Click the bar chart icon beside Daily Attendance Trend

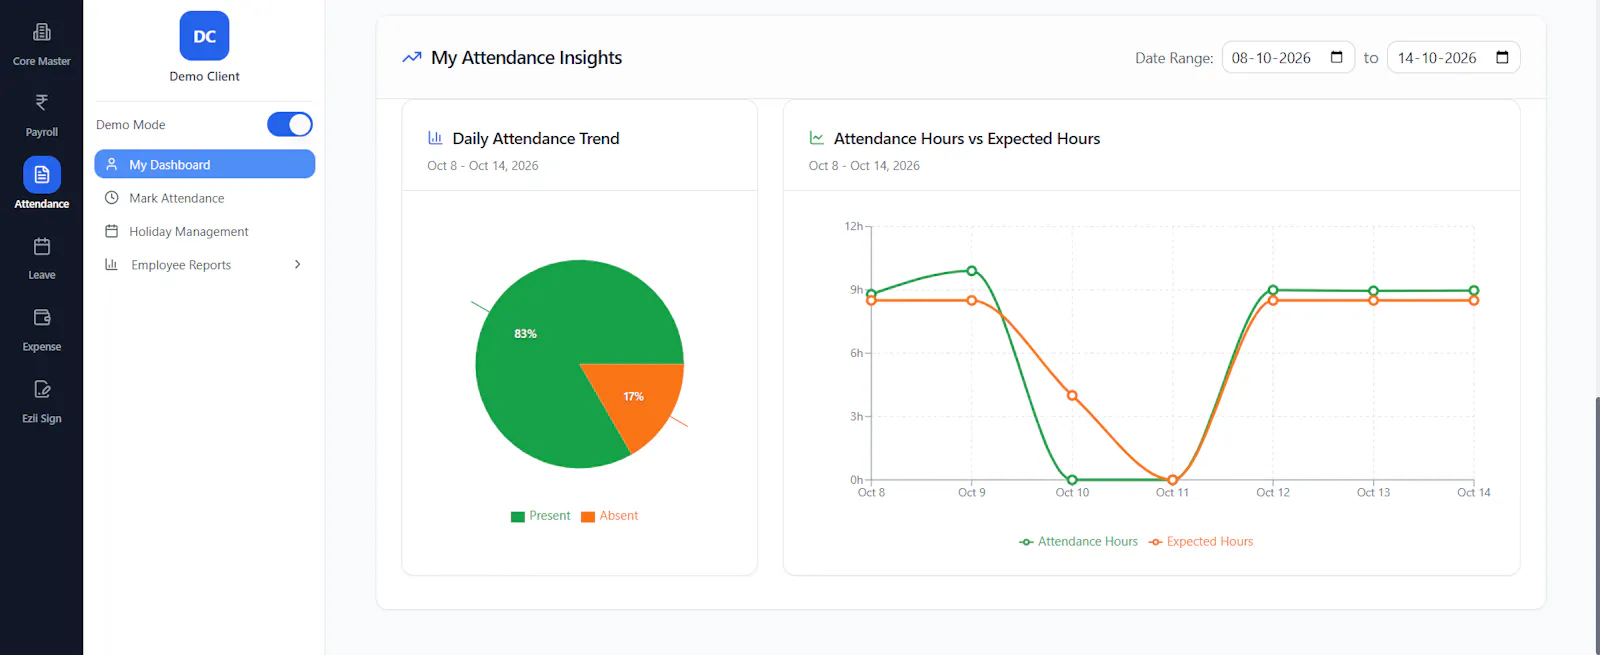435,138
